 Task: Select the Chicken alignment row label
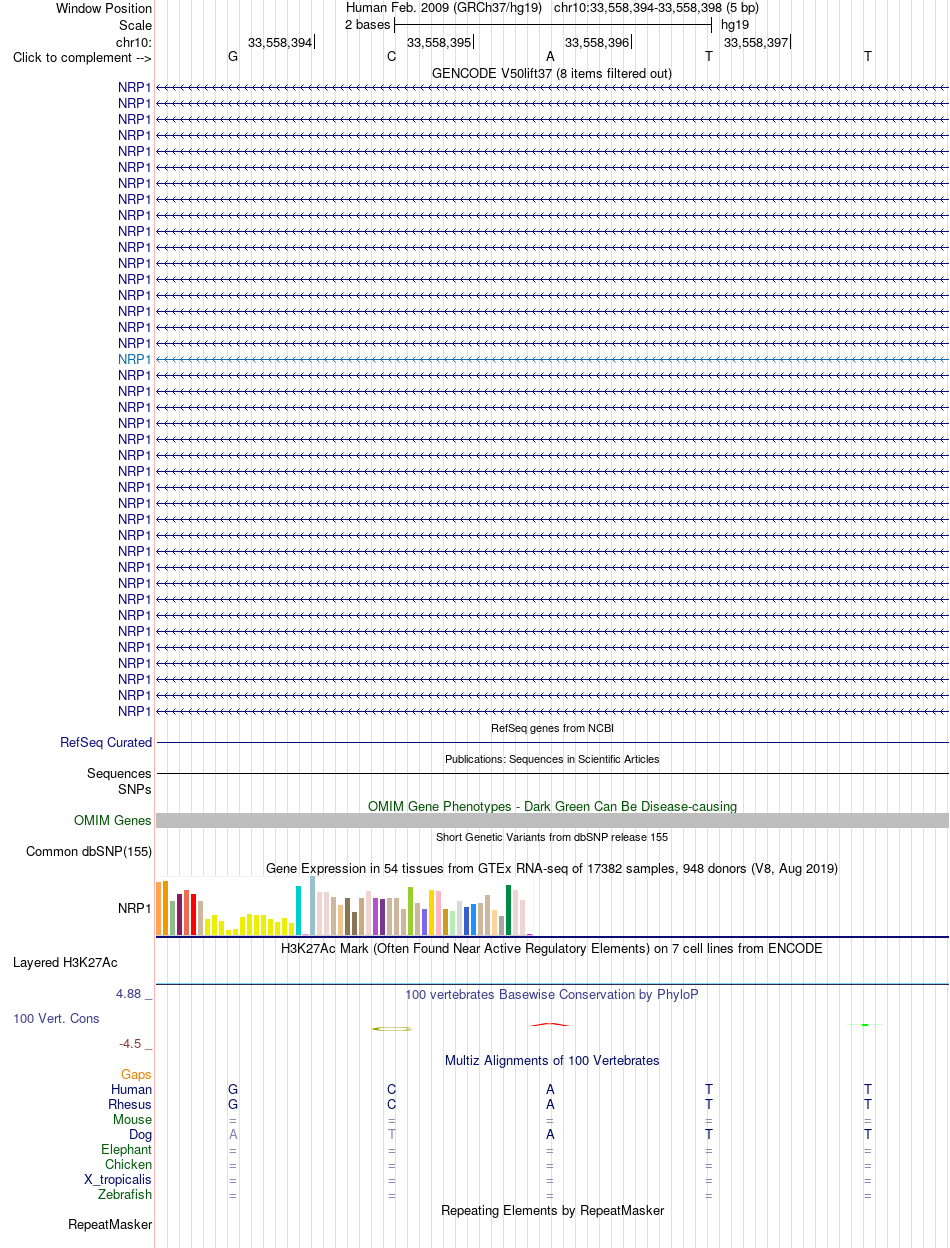[129, 1165]
